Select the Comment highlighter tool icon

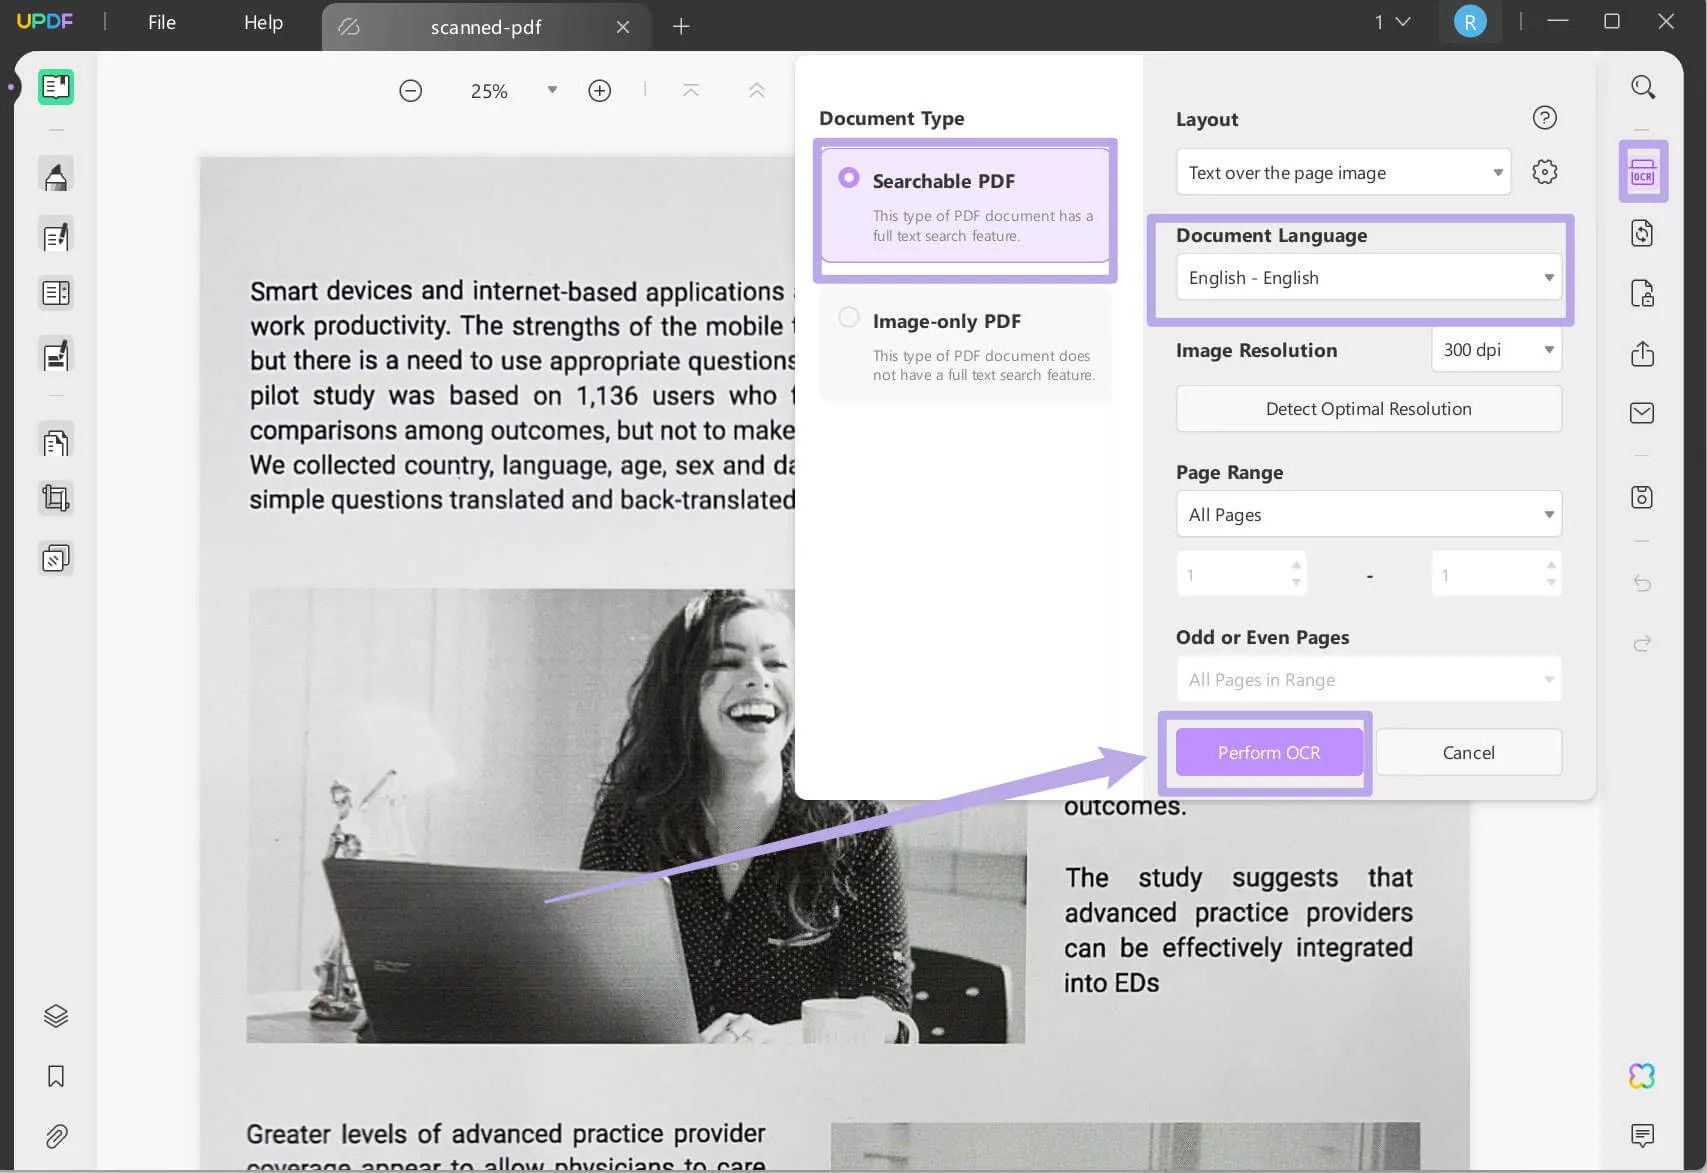pyautogui.click(x=56, y=175)
